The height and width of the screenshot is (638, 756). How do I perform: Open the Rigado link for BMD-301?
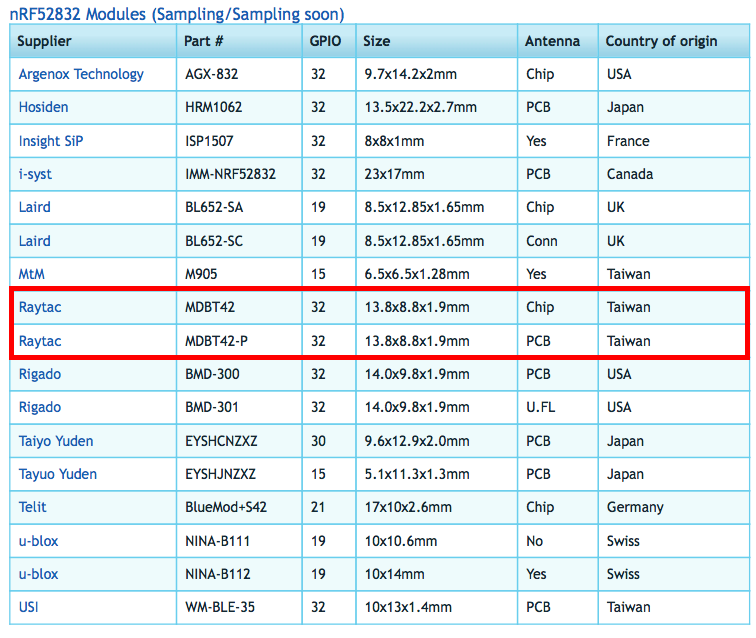pos(40,407)
